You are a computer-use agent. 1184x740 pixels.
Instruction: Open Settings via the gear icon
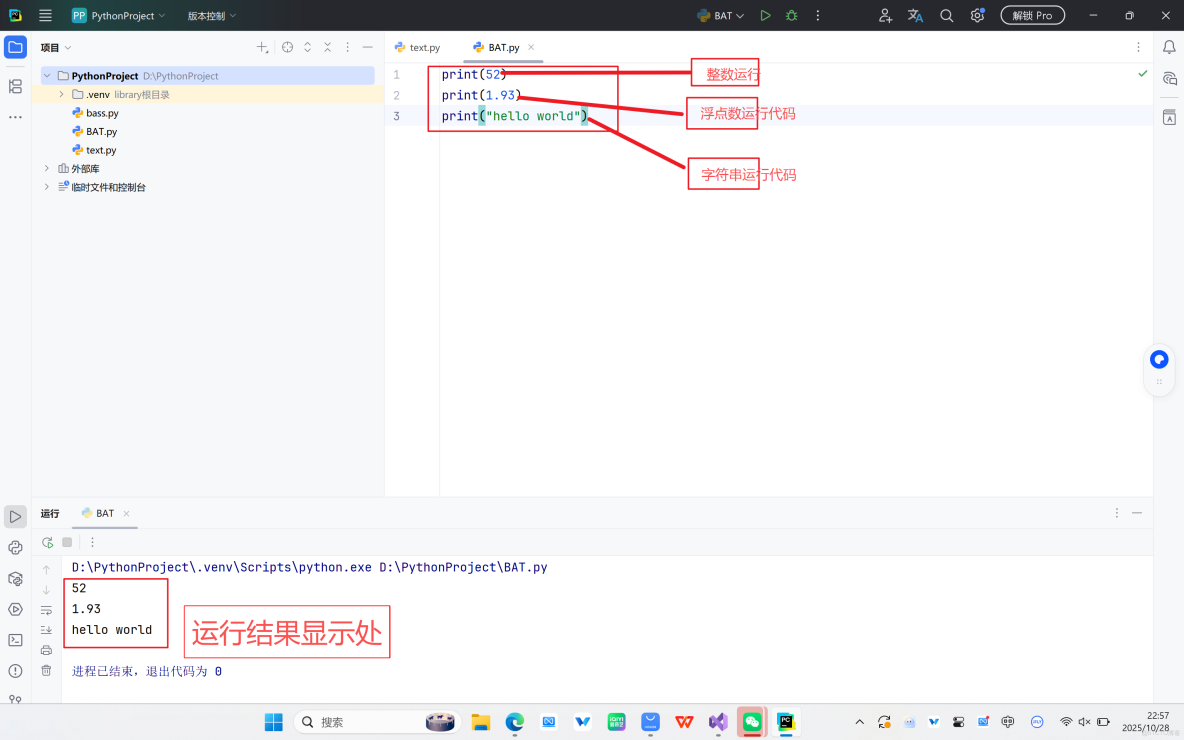pyautogui.click(x=977, y=15)
